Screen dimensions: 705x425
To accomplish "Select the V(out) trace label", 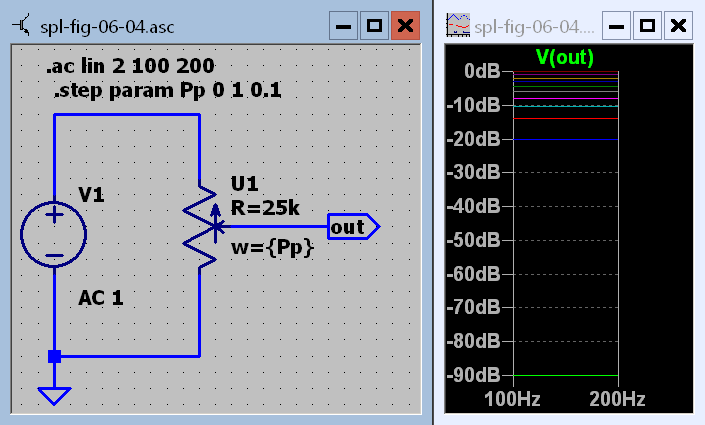I will pos(564,56).
